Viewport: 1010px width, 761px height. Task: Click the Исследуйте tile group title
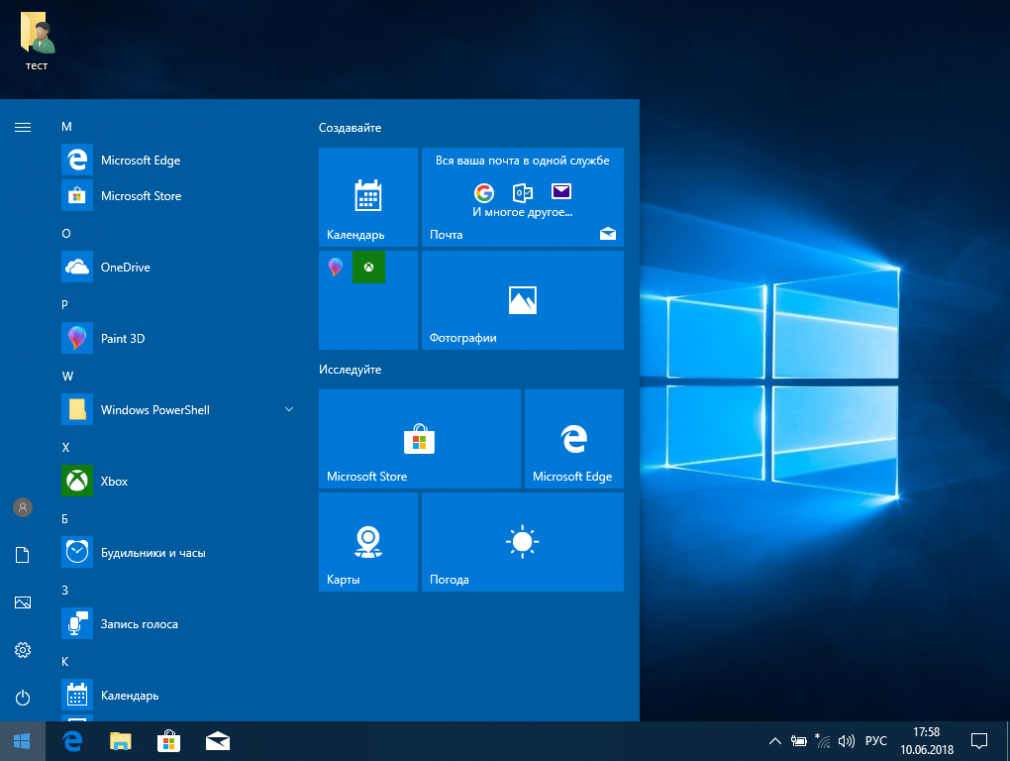click(350, 370)
